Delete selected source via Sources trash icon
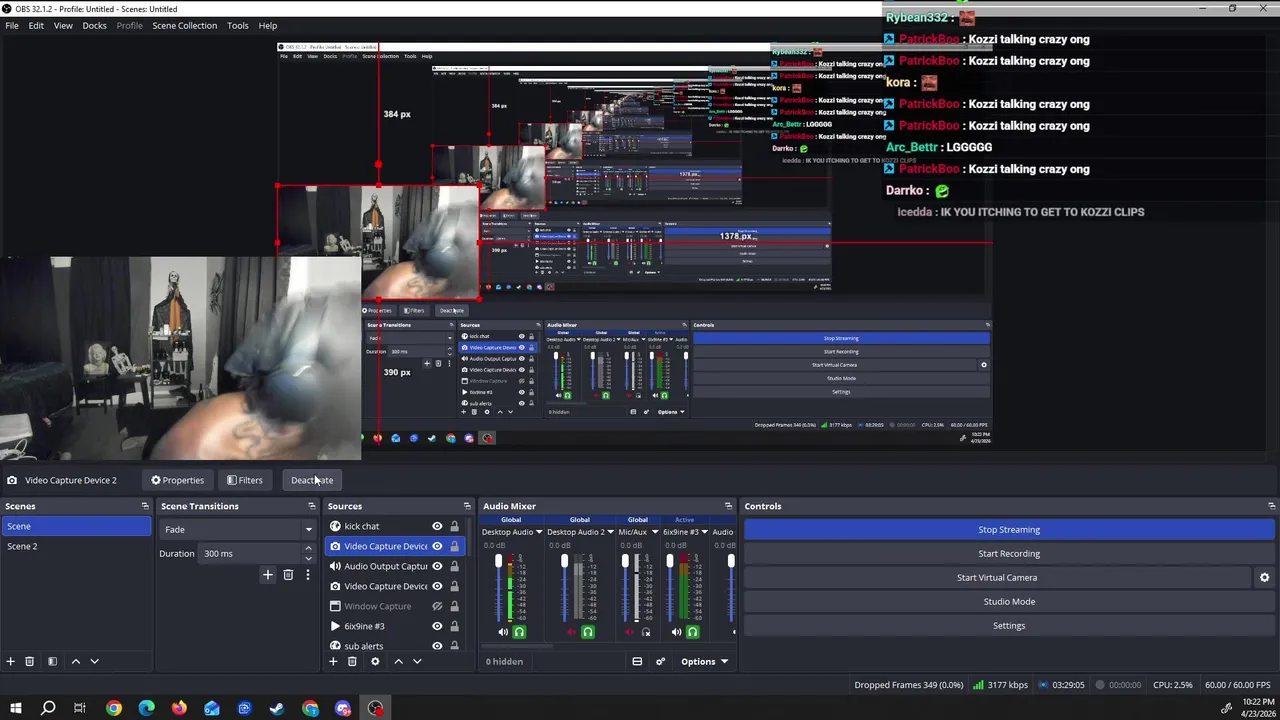Viewport: 1280px width, 720px height. click(352, 661)
